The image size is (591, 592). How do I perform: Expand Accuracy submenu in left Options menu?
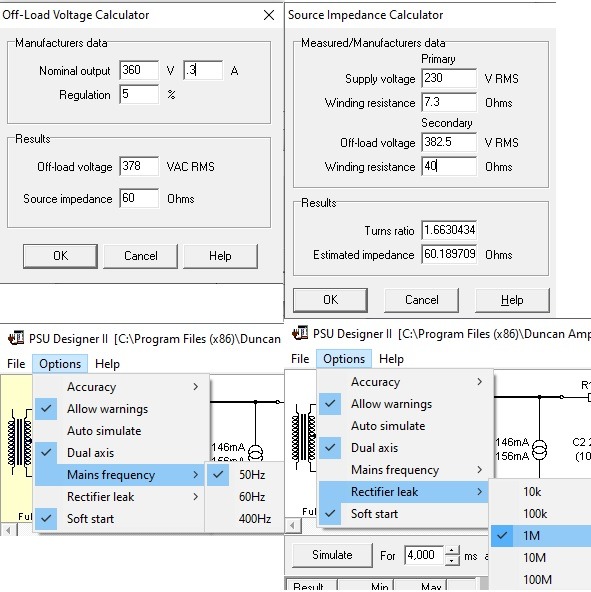pyautogui.click(x=122, y=387)
